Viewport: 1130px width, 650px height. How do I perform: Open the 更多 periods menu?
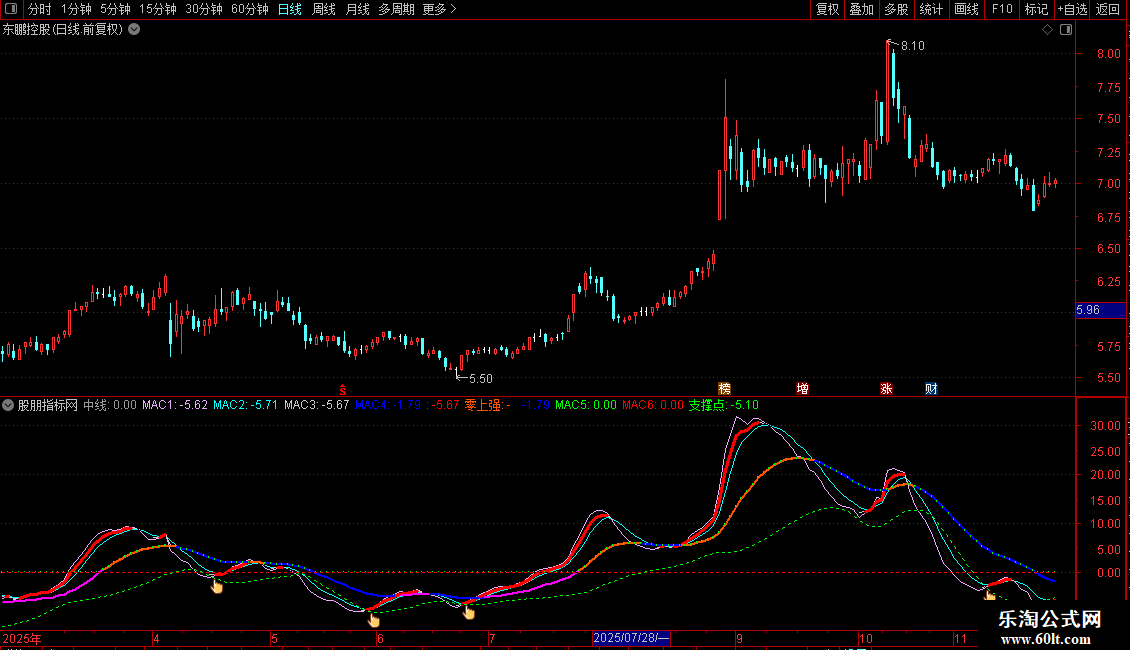point(439,9)
